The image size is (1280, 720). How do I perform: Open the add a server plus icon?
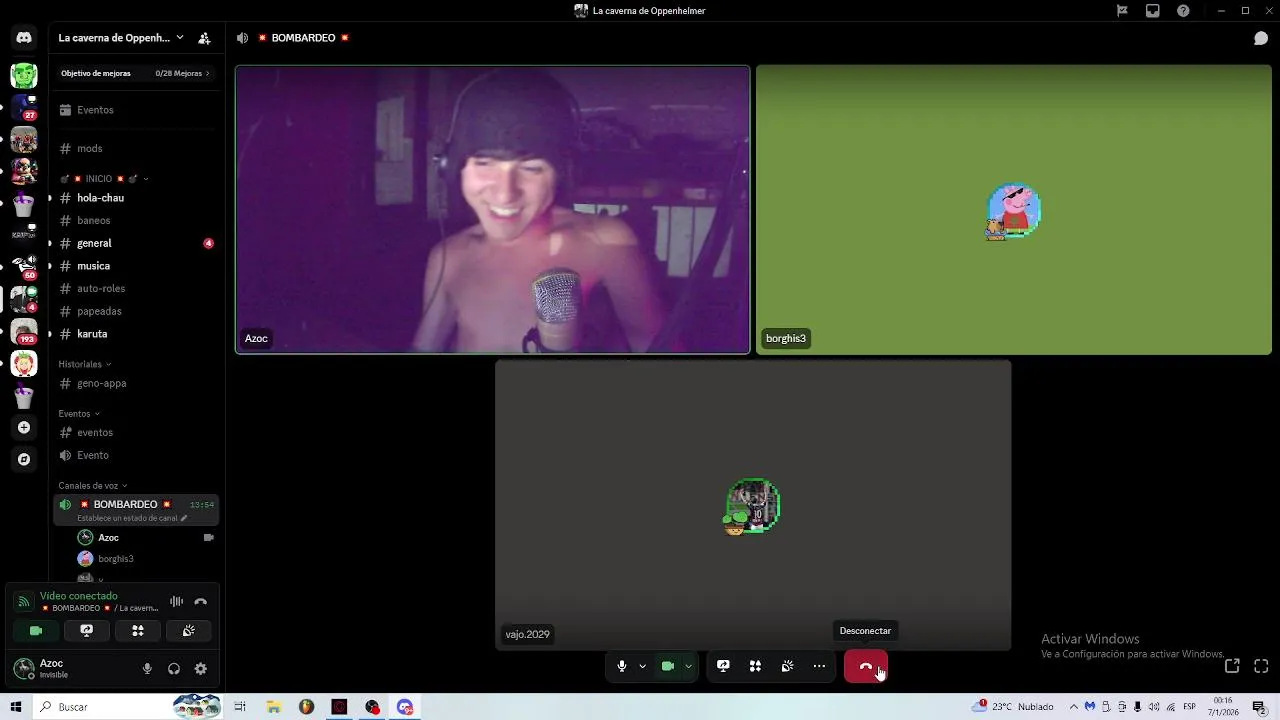tap(24, 427)
